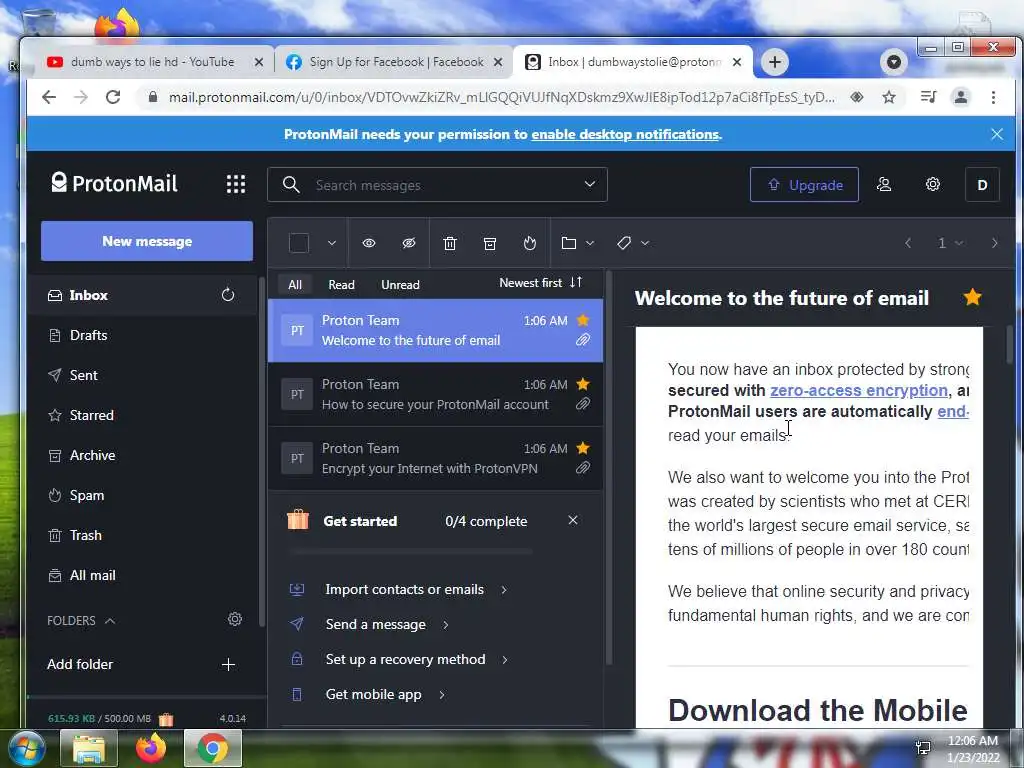The height and width of the screenshot is (768, 1024).
Task: Unstar message in reading pane header
Action: (x=972, y=297)
